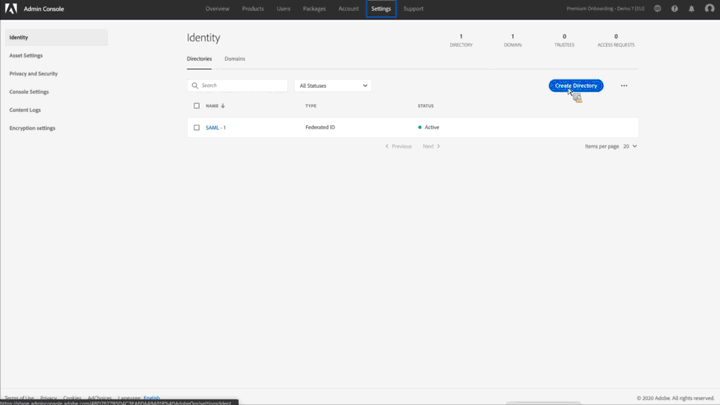Sort by the Name column arrow

(x=223, y=106)
